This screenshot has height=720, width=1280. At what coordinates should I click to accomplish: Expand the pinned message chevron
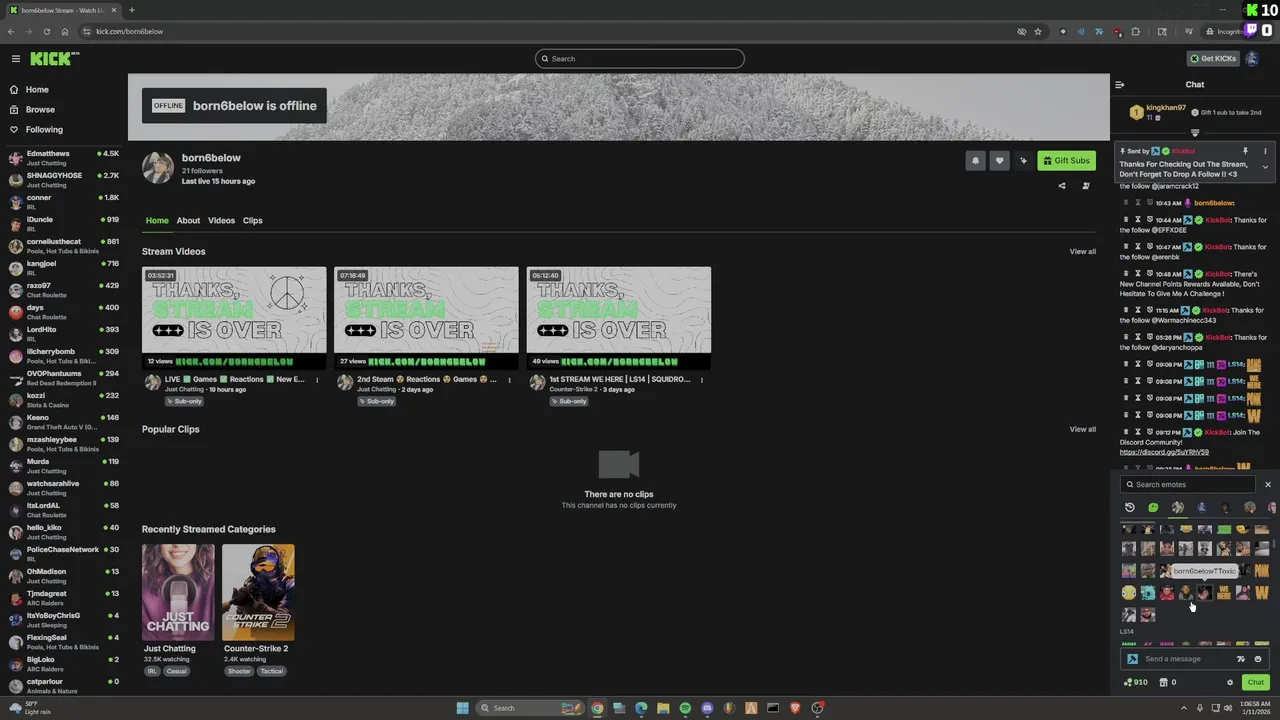[1265, 168]
